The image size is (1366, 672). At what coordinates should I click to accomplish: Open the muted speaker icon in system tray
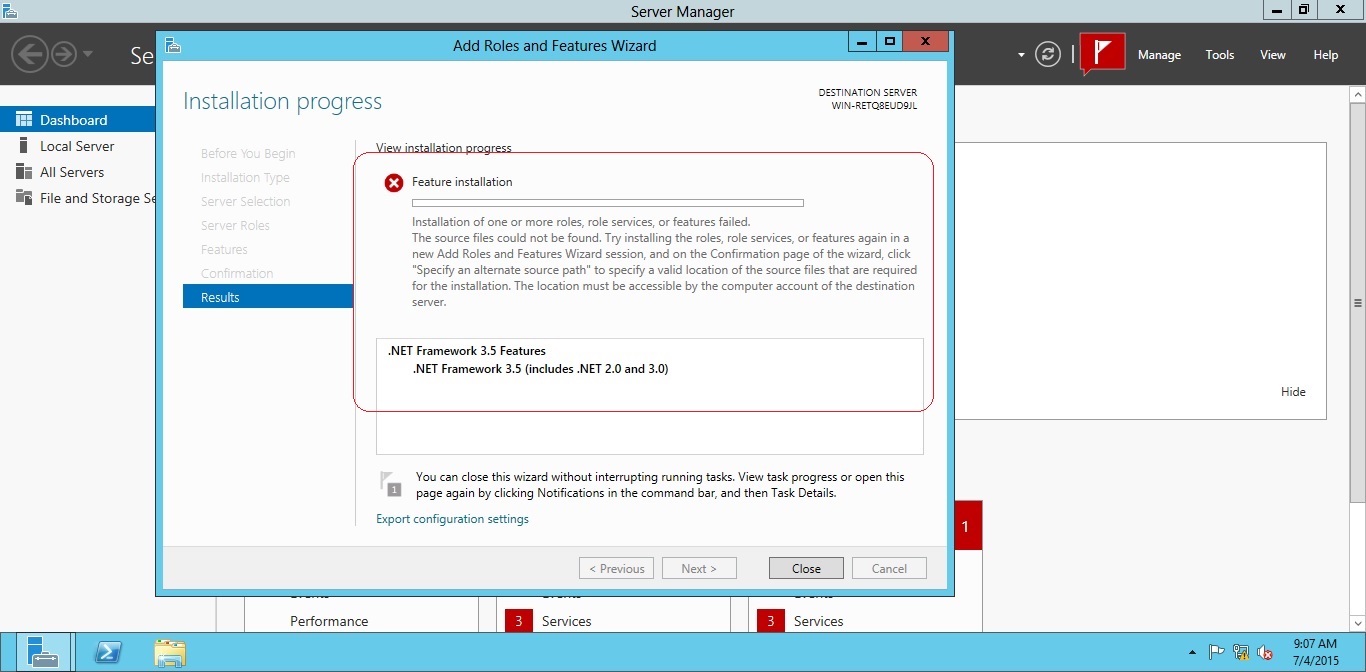coord(1264,649)
